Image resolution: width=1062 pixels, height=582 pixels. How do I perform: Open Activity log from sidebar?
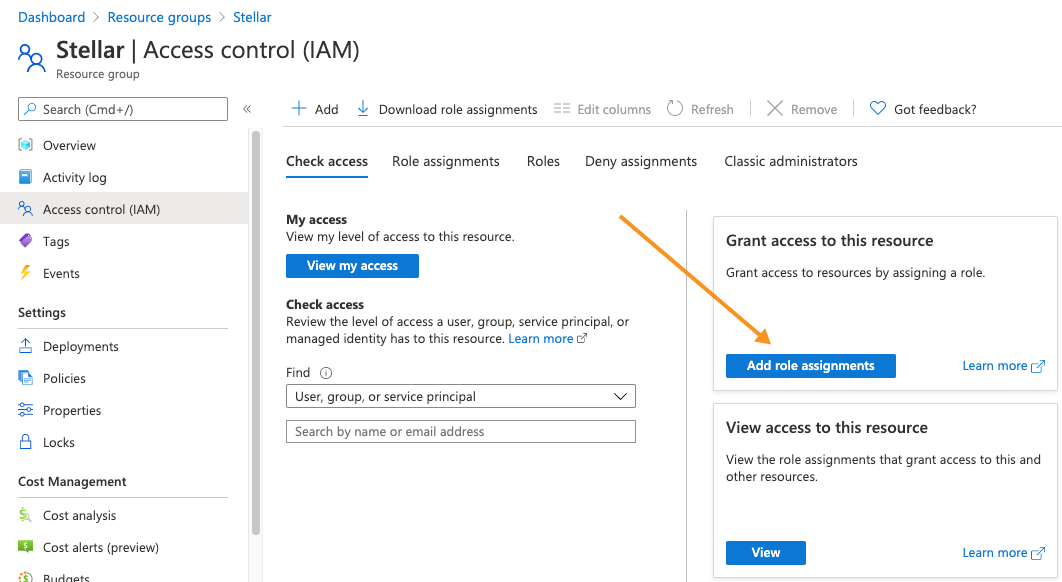[74, 177]
